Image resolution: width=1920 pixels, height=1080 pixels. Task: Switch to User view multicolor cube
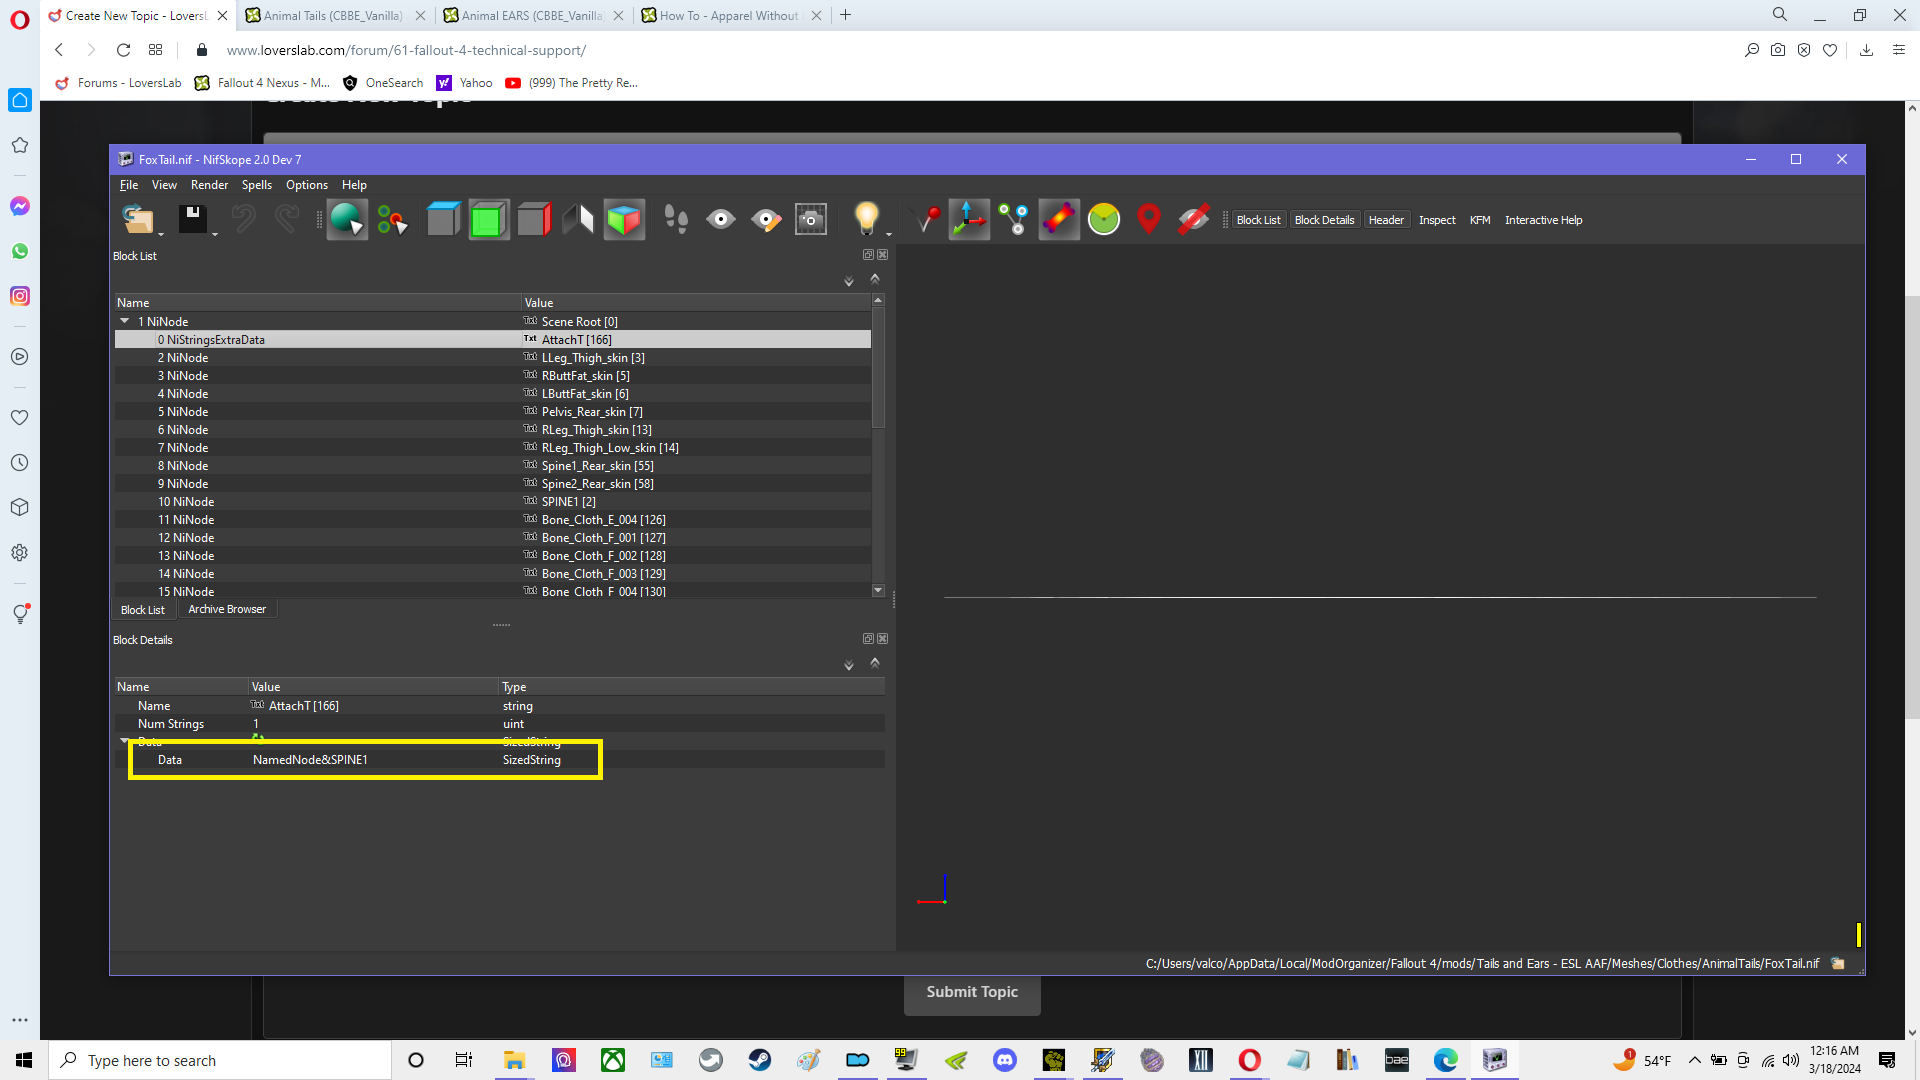[624, 219]
